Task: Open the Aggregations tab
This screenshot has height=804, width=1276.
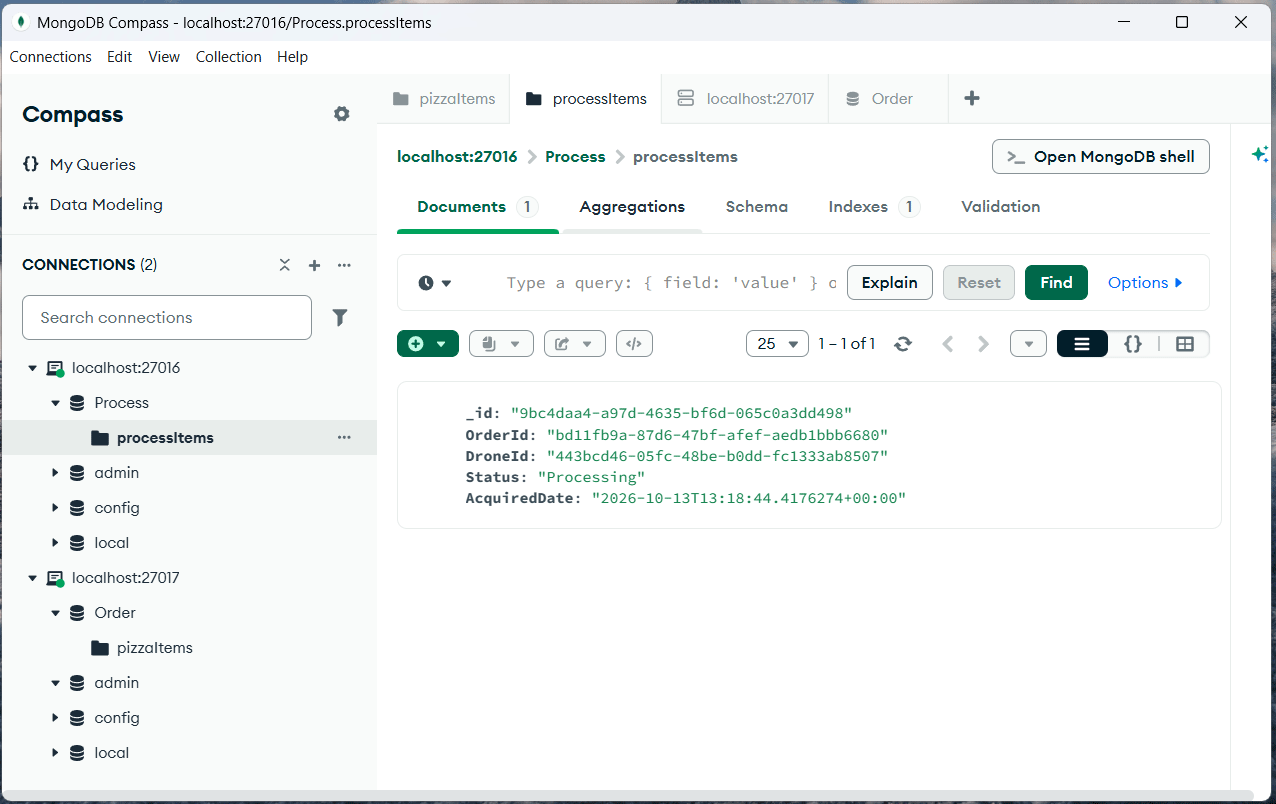Action: (x=632, y=207)
